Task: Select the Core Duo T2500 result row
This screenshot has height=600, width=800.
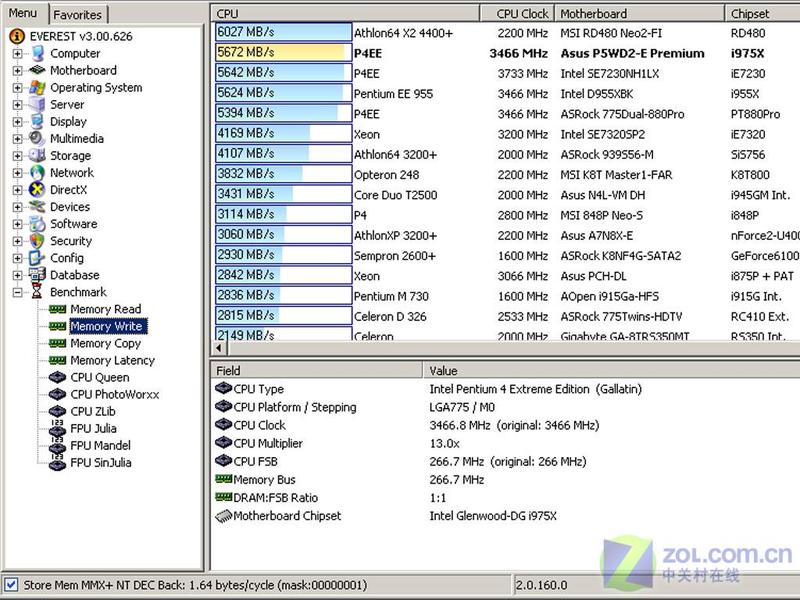Action: click(505, 195)
